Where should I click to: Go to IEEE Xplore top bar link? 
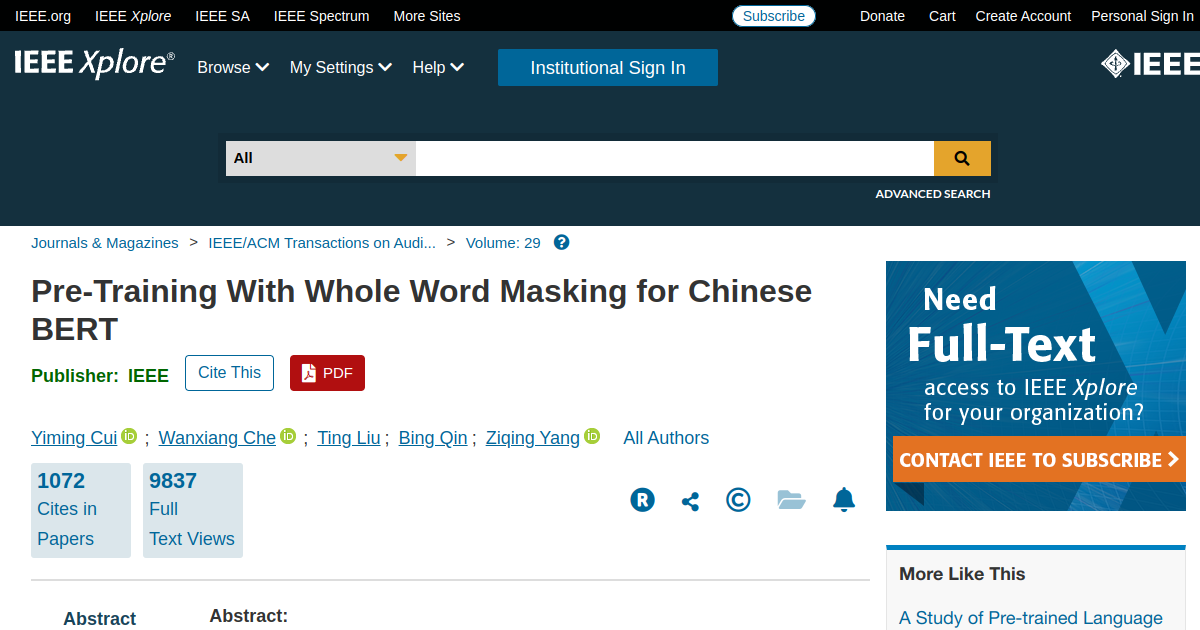133,16
